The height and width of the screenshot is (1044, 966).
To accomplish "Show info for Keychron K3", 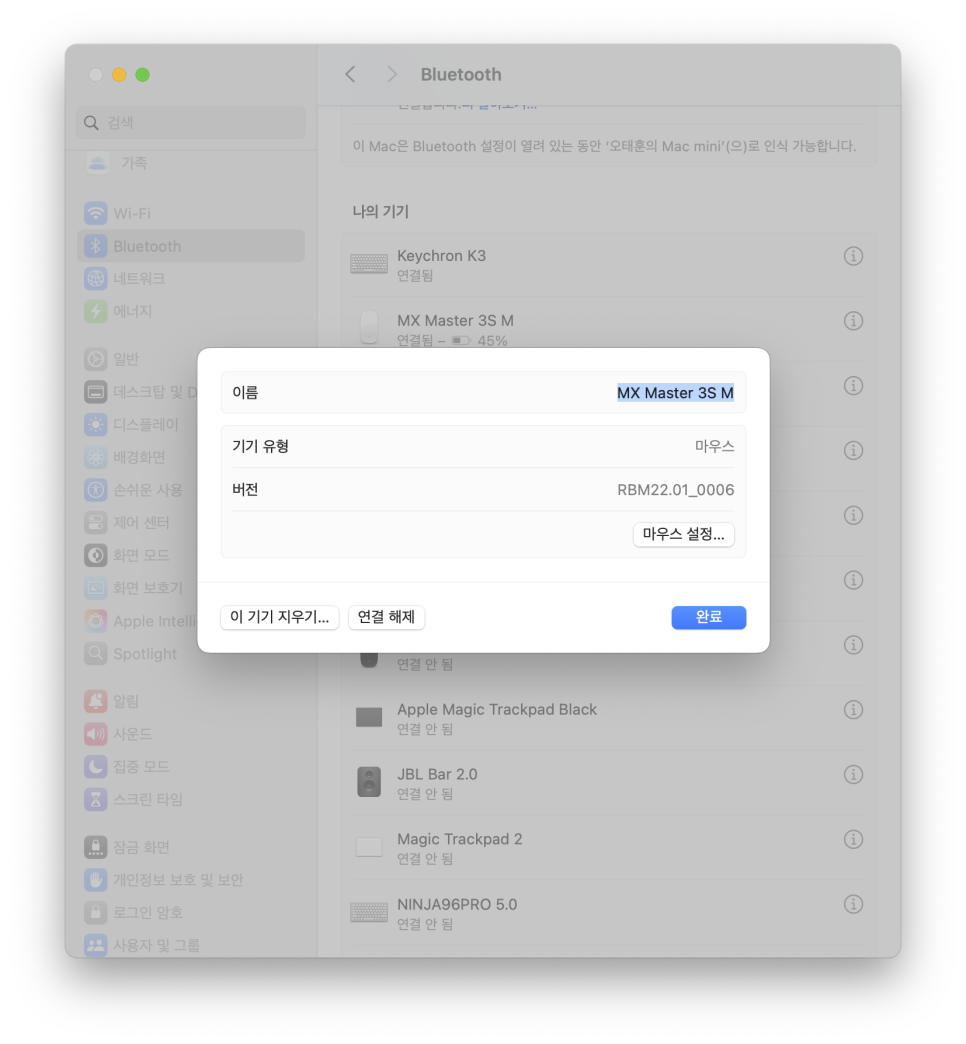I will (853, 256).
